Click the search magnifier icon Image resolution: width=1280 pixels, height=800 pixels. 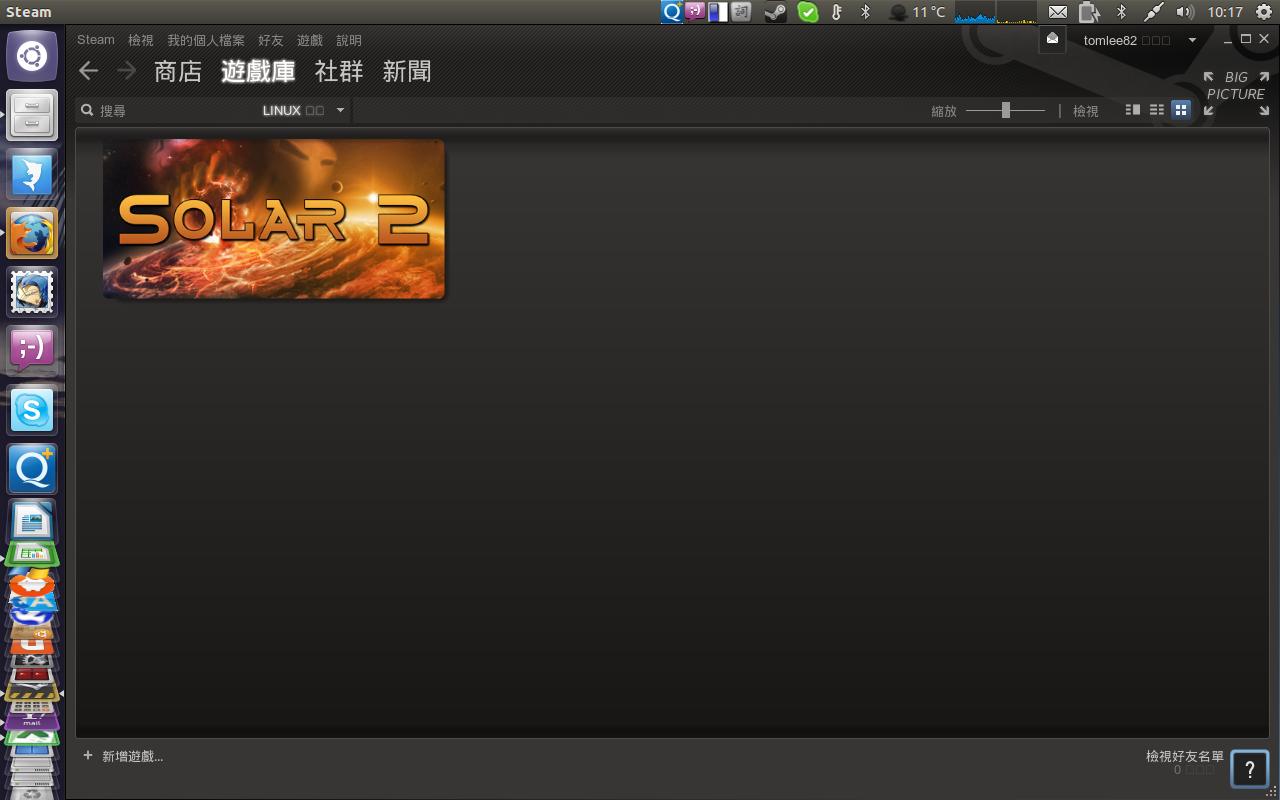pyautogui.click(x=87, y=110)
